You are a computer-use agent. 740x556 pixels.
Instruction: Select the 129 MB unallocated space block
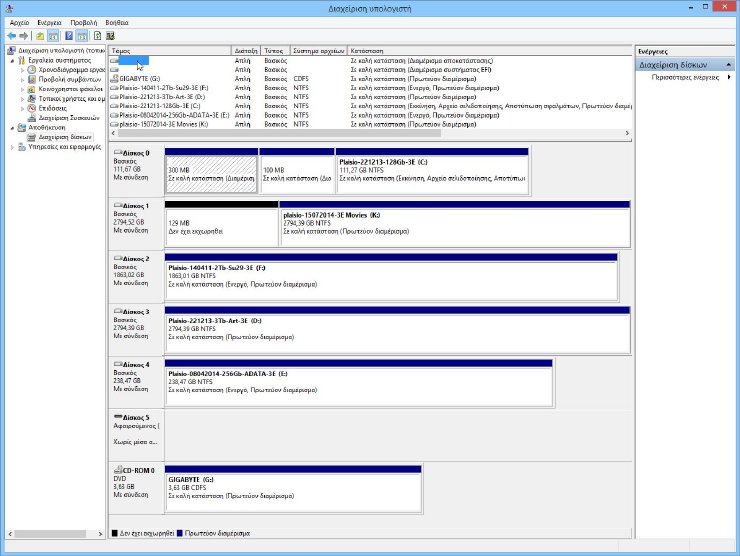(221, 224)
